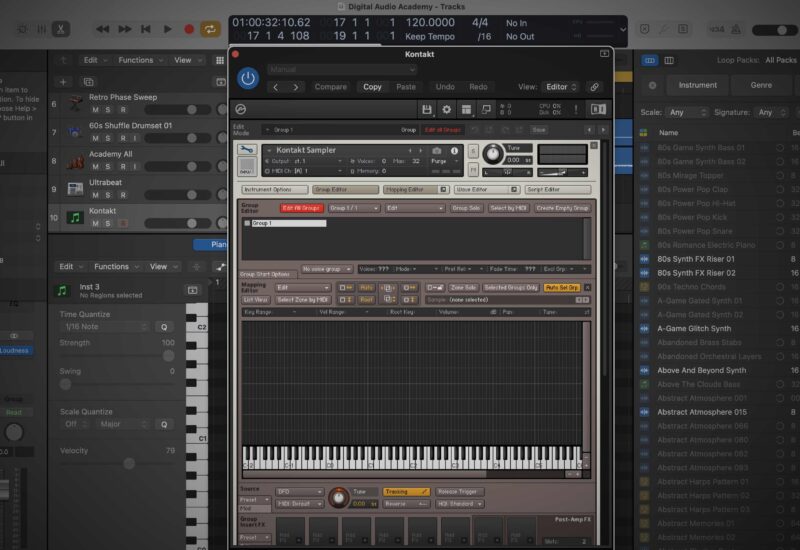The width and height of the screenshot is (800, 550).
Task: Open the Group Editor tab
Action: click(x=345, y=190)
